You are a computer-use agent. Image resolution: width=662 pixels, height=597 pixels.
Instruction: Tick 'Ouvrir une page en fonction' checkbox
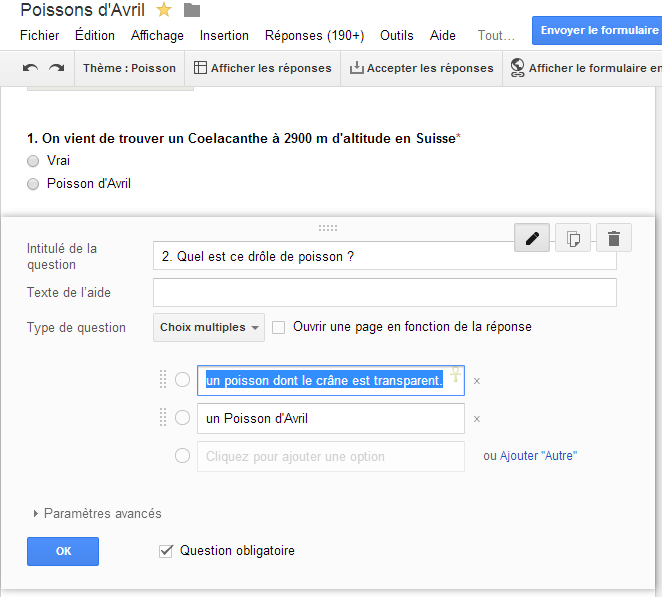pos(278,327)
